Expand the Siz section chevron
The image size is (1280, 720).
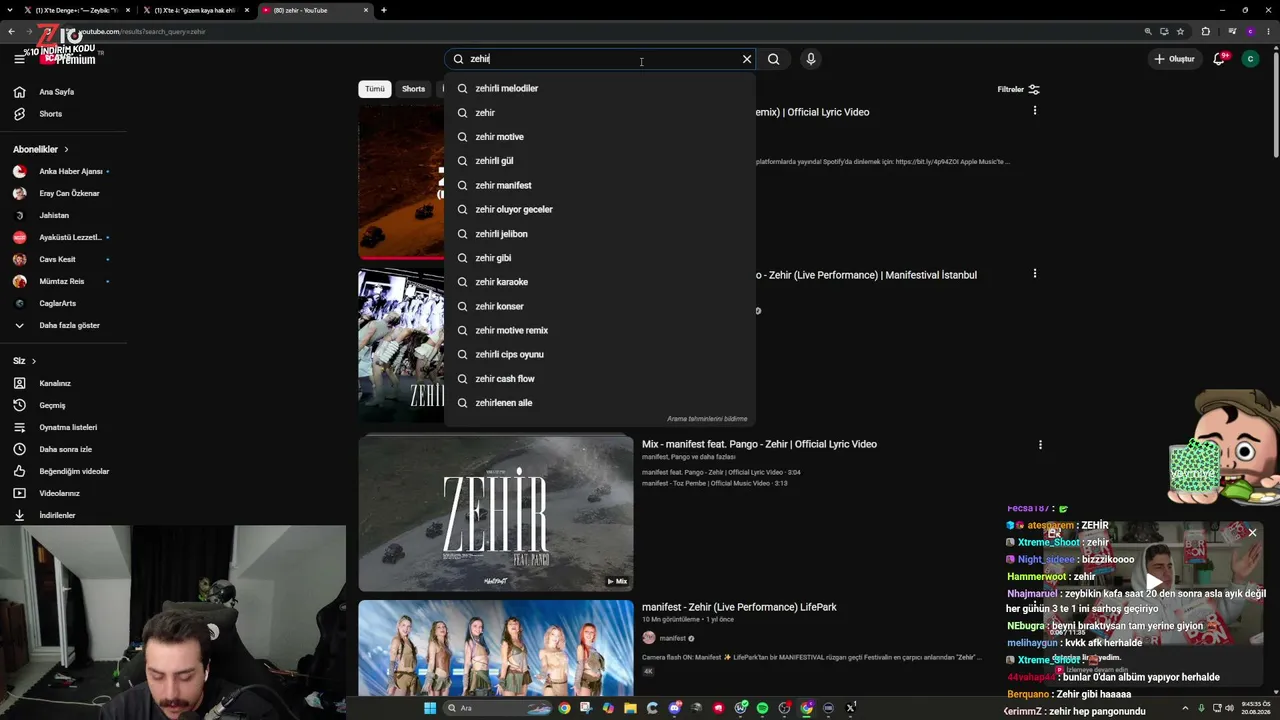pos(33,361)
